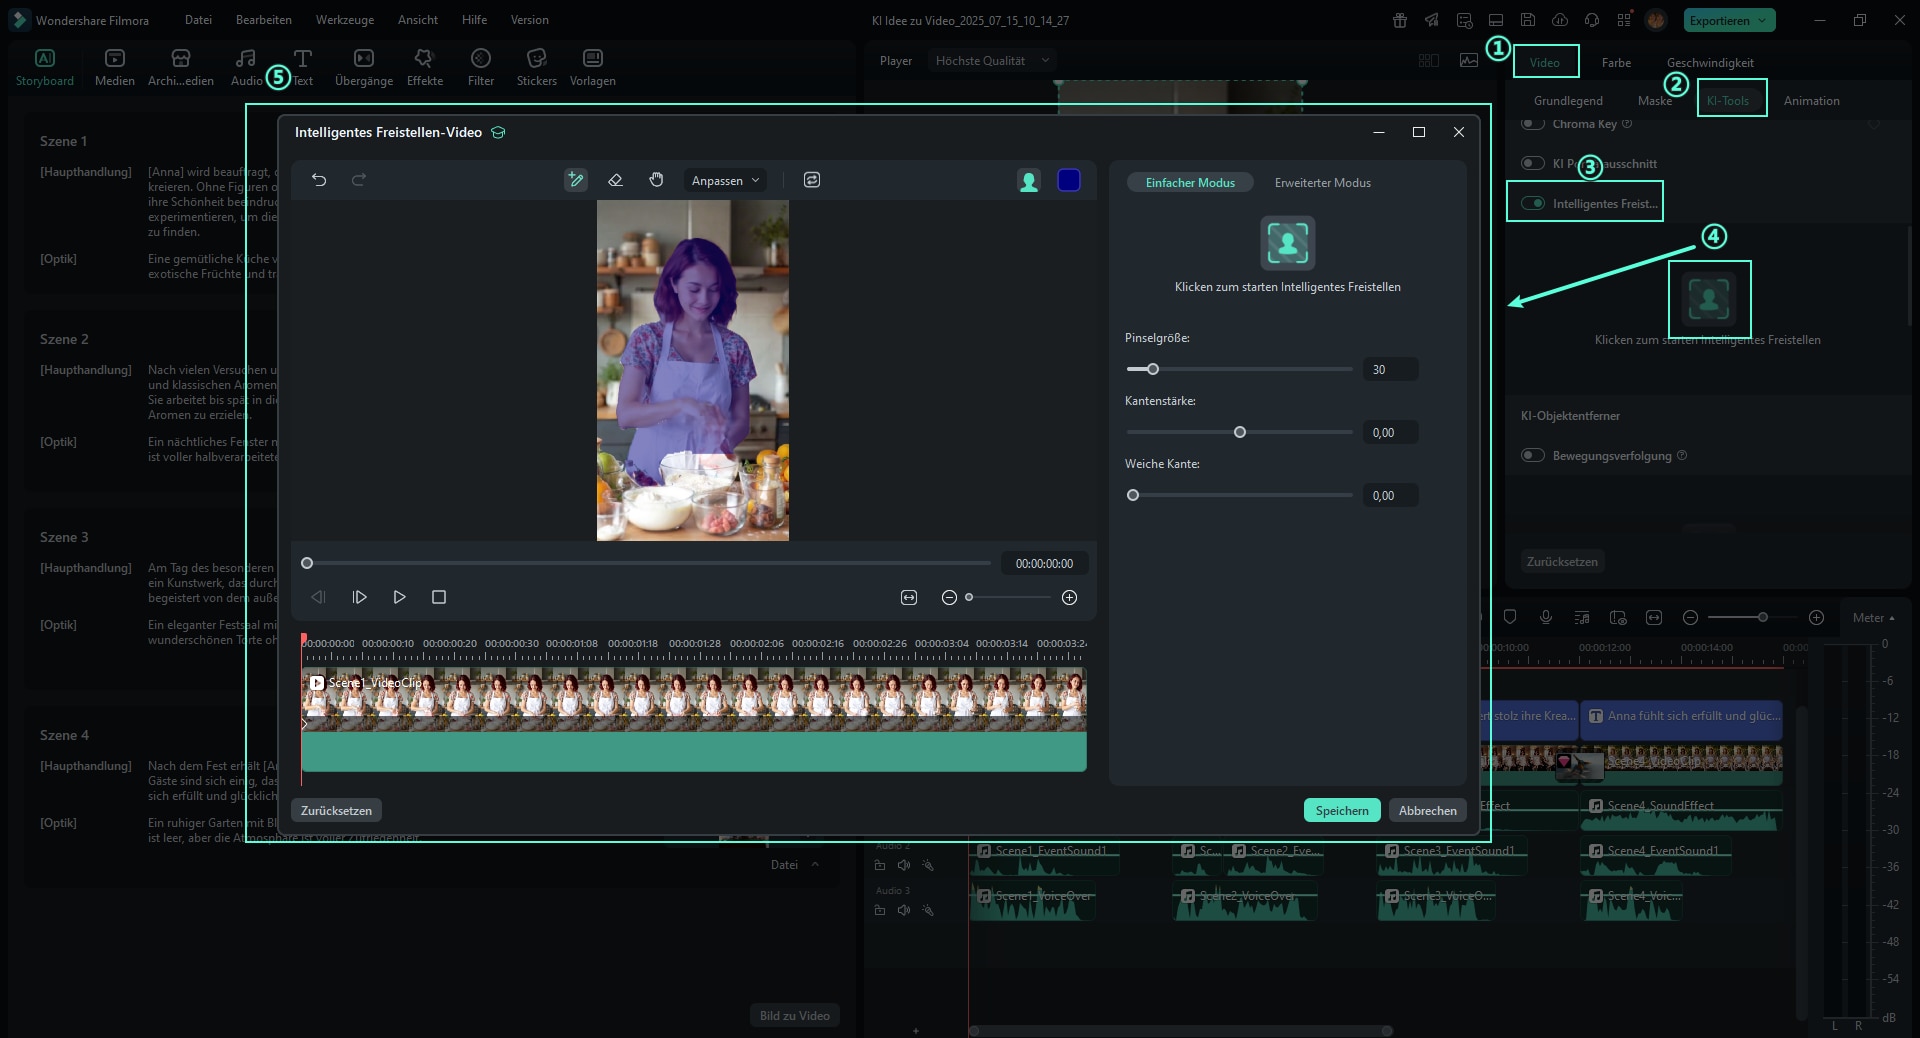Toggle the Chroma Key switch

click(1532, 124)
